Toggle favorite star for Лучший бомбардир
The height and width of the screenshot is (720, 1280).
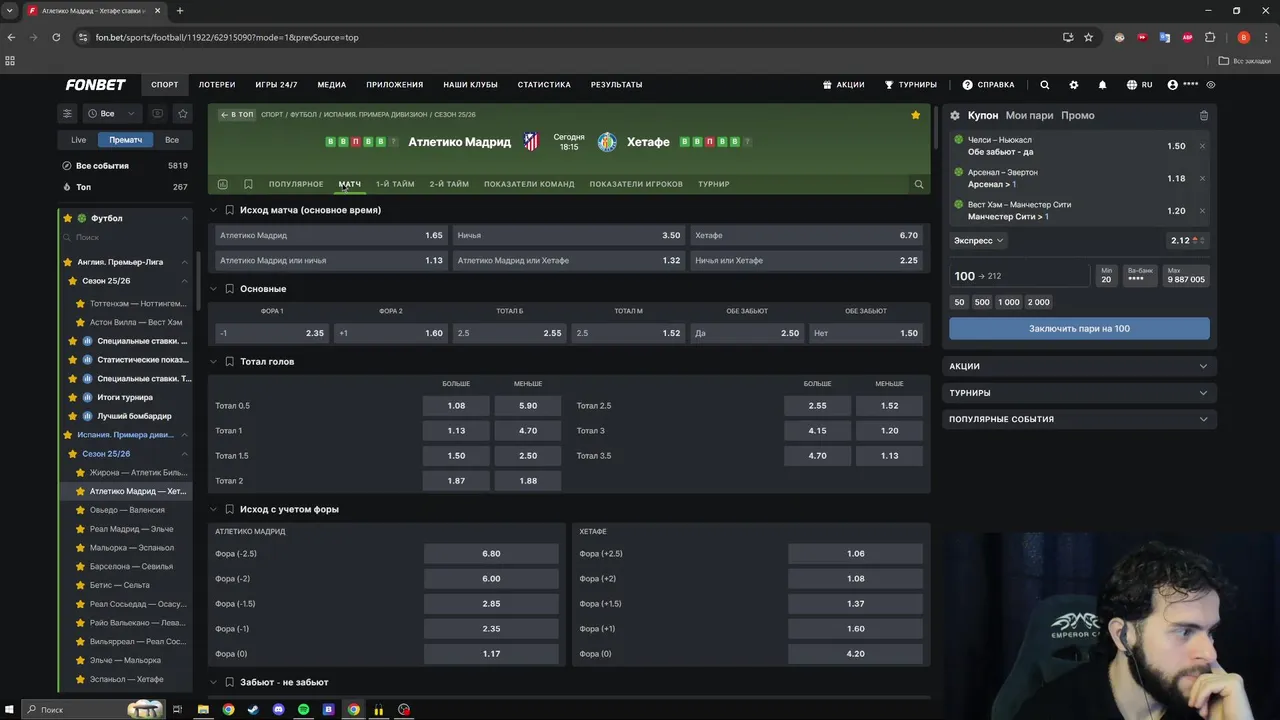pos(72,416)
